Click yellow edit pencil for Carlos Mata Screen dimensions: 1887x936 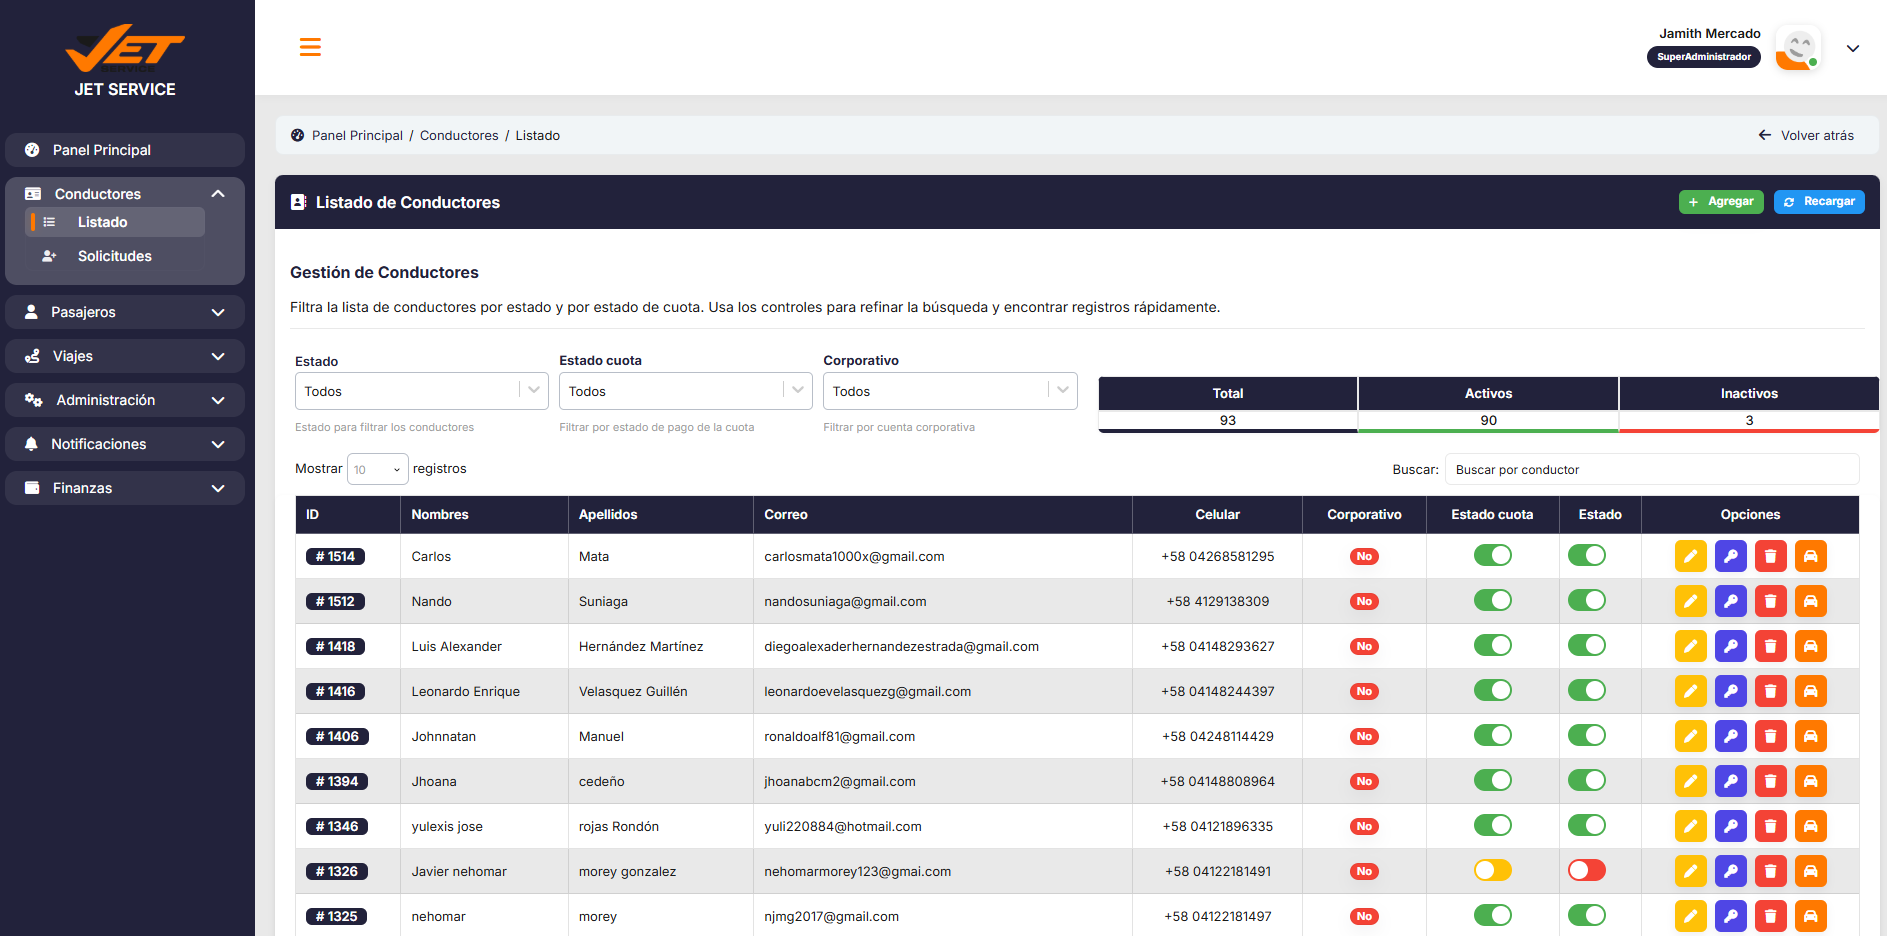1690,556
